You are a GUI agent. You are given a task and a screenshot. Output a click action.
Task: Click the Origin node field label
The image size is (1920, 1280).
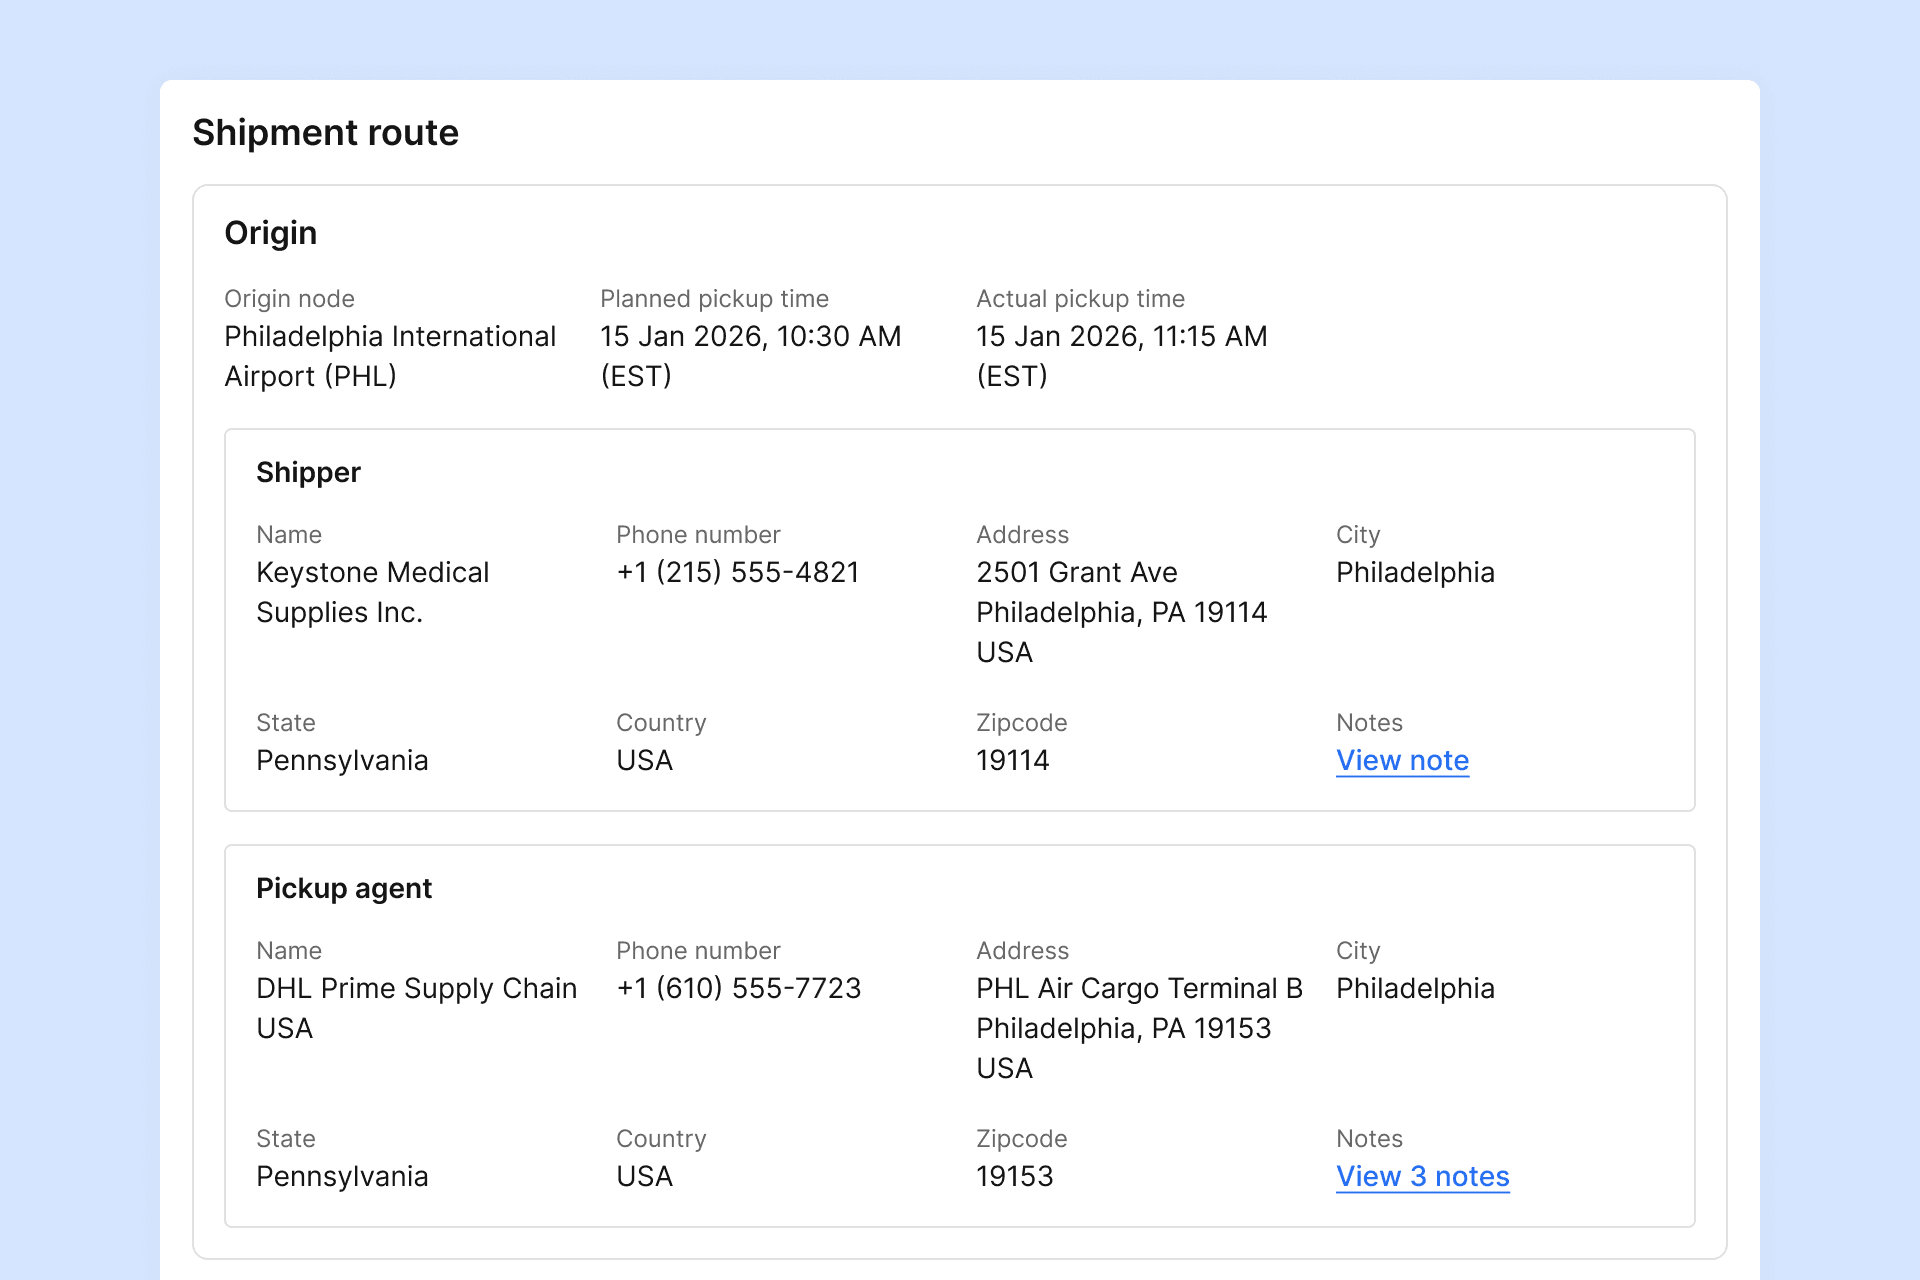point(289,299)
